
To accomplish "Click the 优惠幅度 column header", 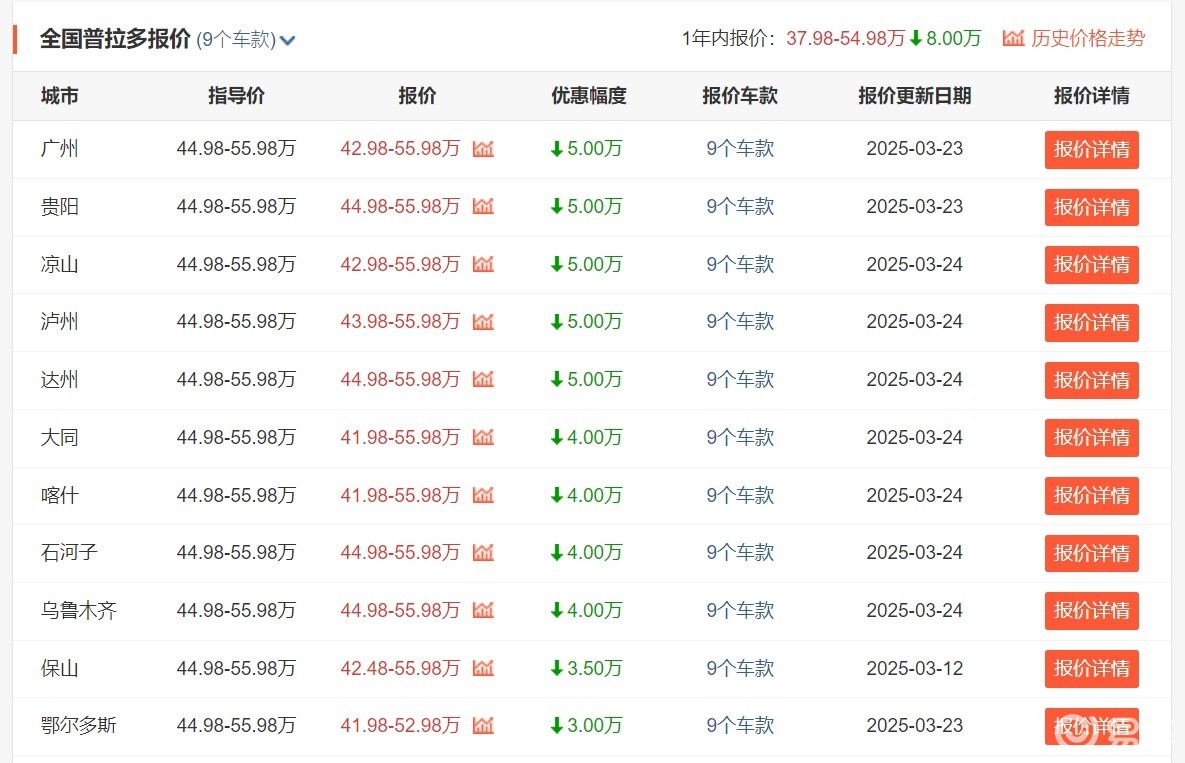I will pos(589,96).
